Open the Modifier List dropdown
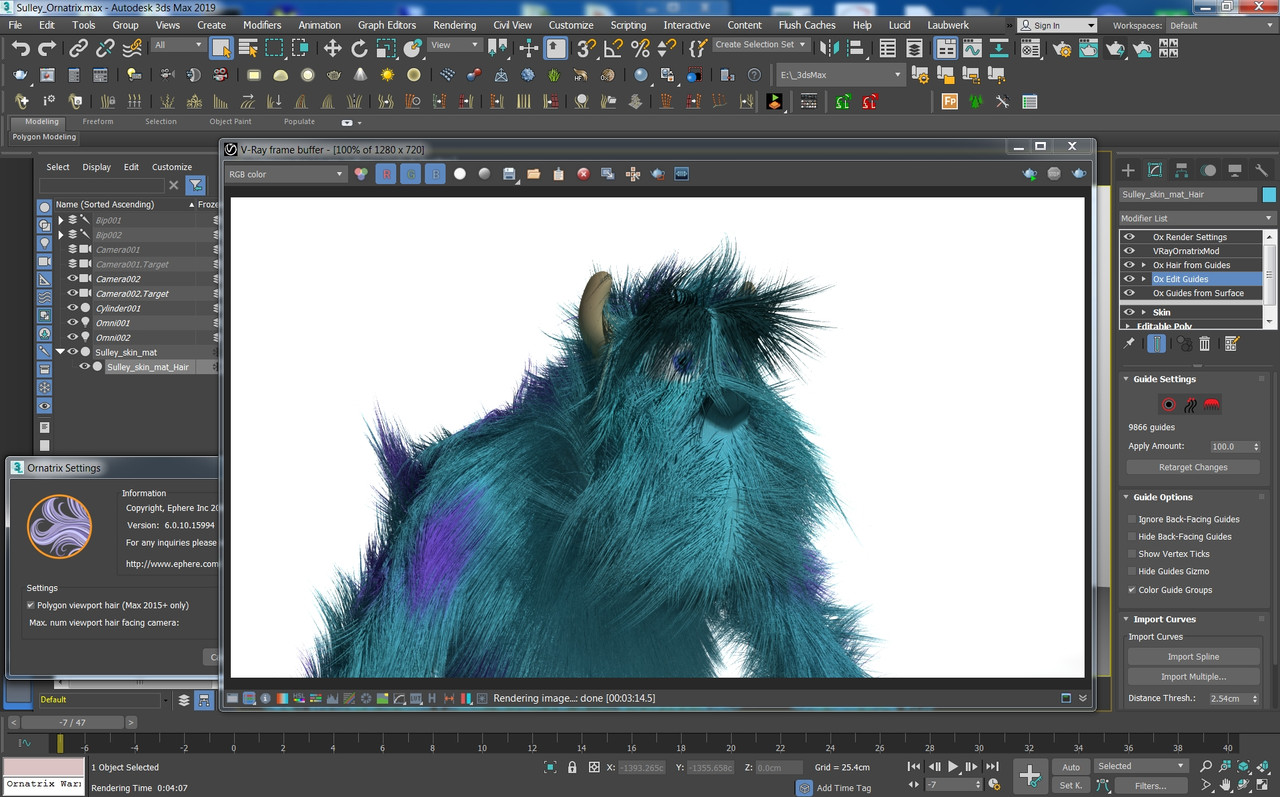Screen dimensions: 1280x797 pyautogui.click(x=1197, y=218)
